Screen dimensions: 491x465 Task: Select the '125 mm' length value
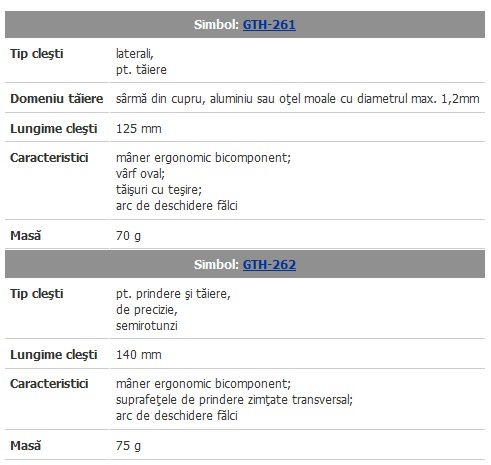[139, 129]
